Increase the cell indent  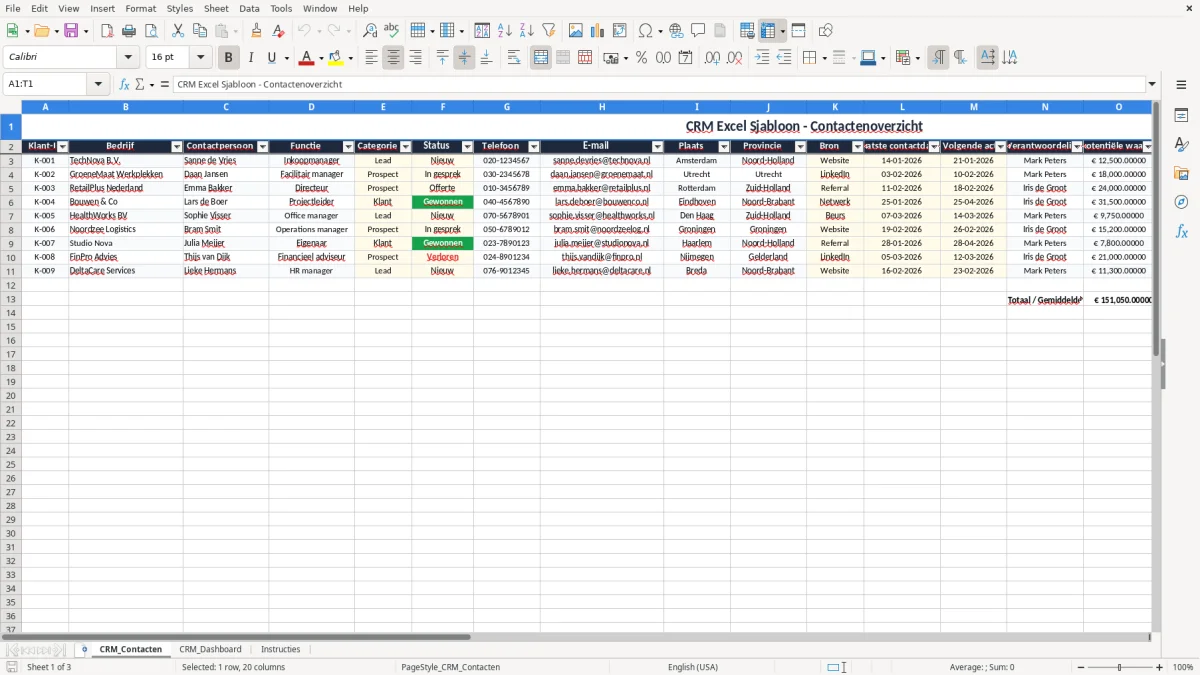coord(762,58)
